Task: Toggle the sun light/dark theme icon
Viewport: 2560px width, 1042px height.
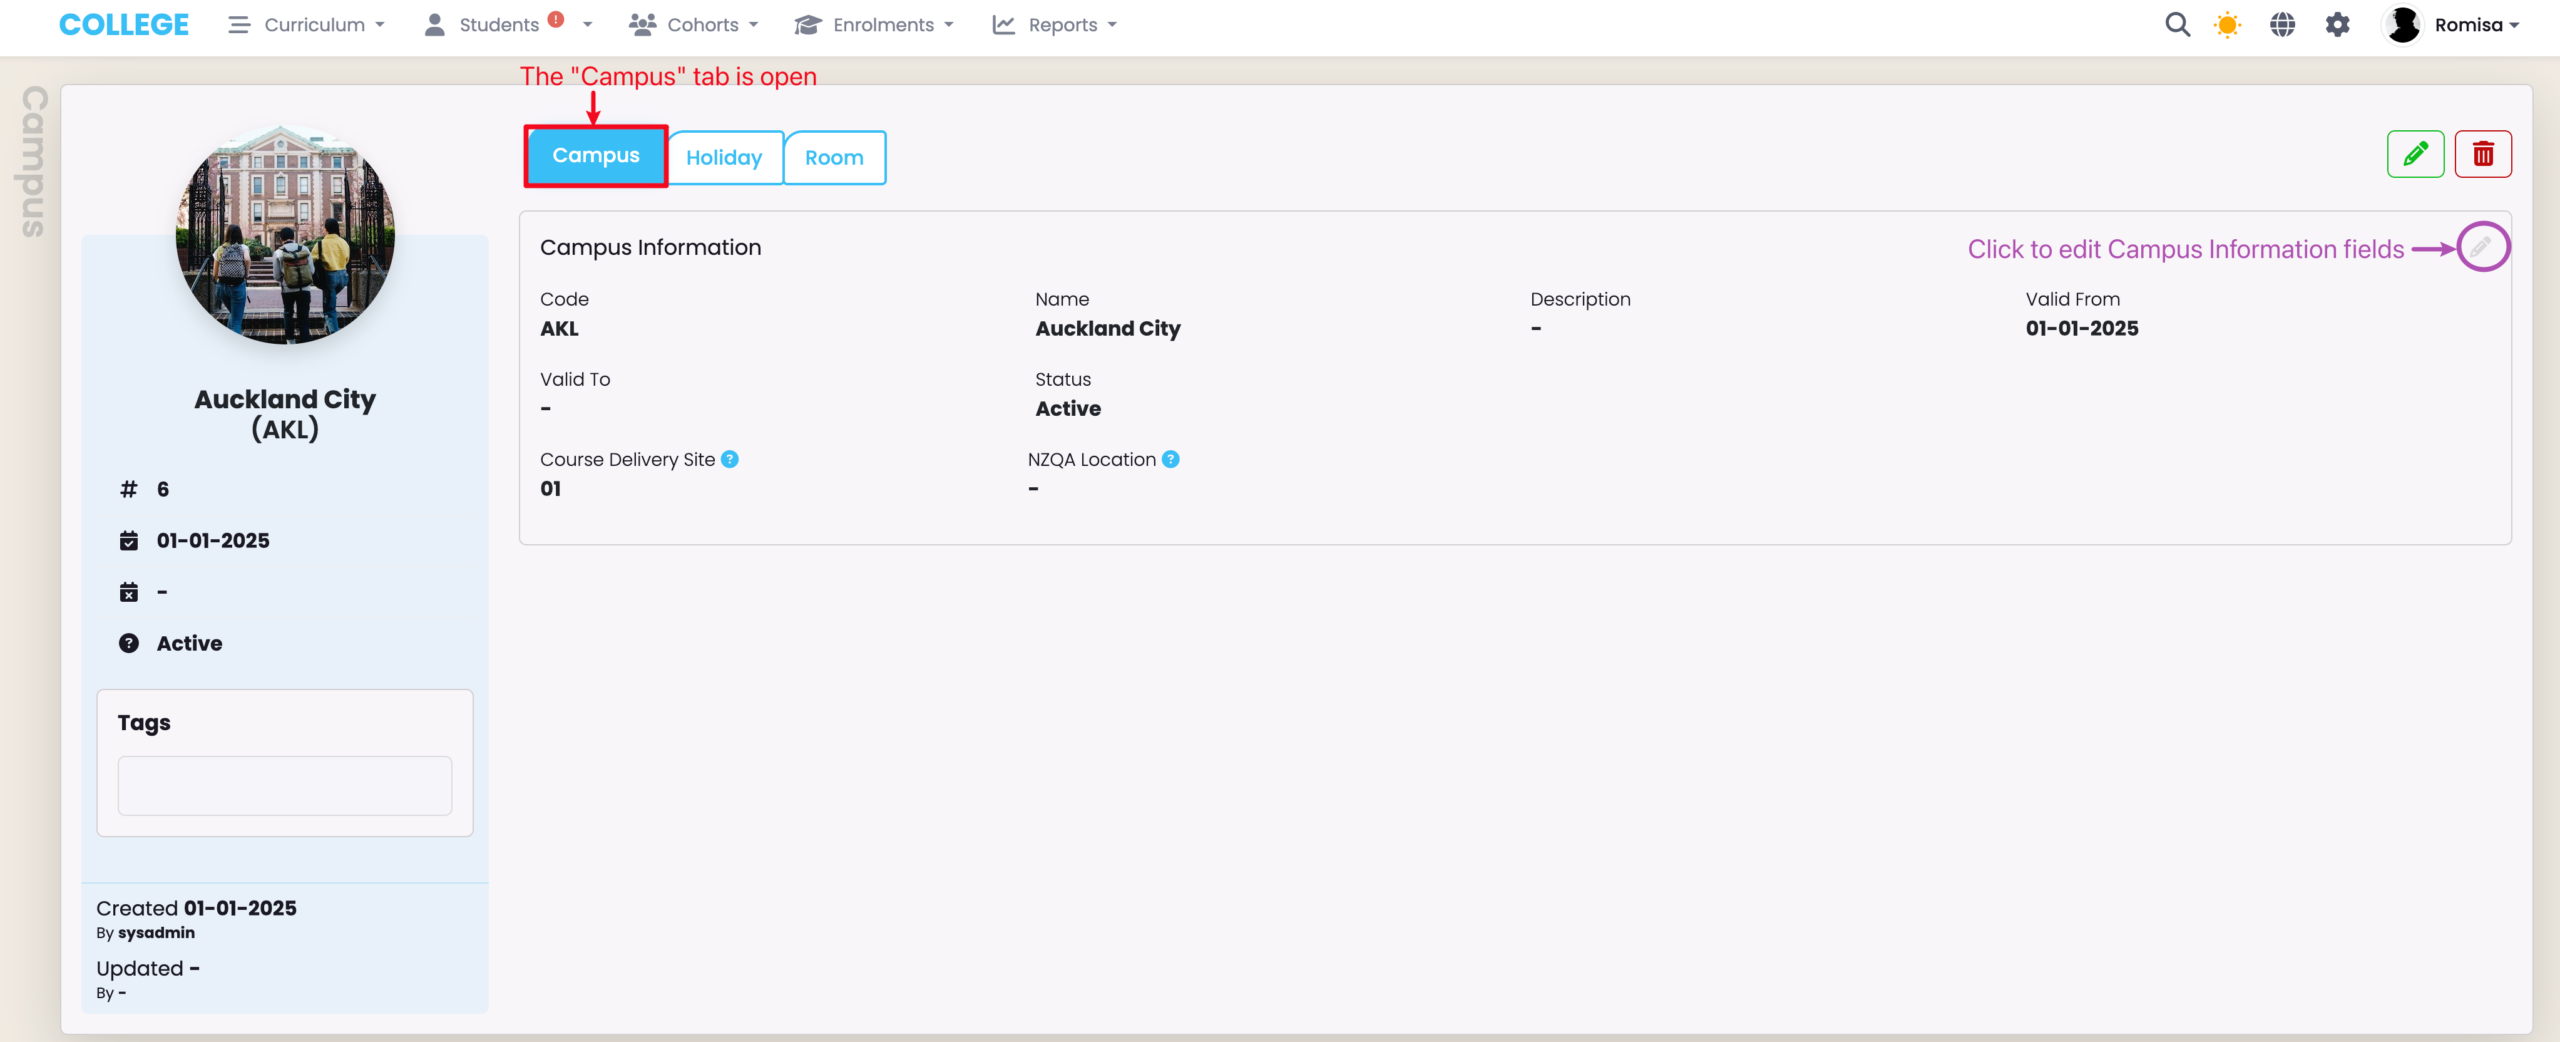Action: [x=2227, y=25]
